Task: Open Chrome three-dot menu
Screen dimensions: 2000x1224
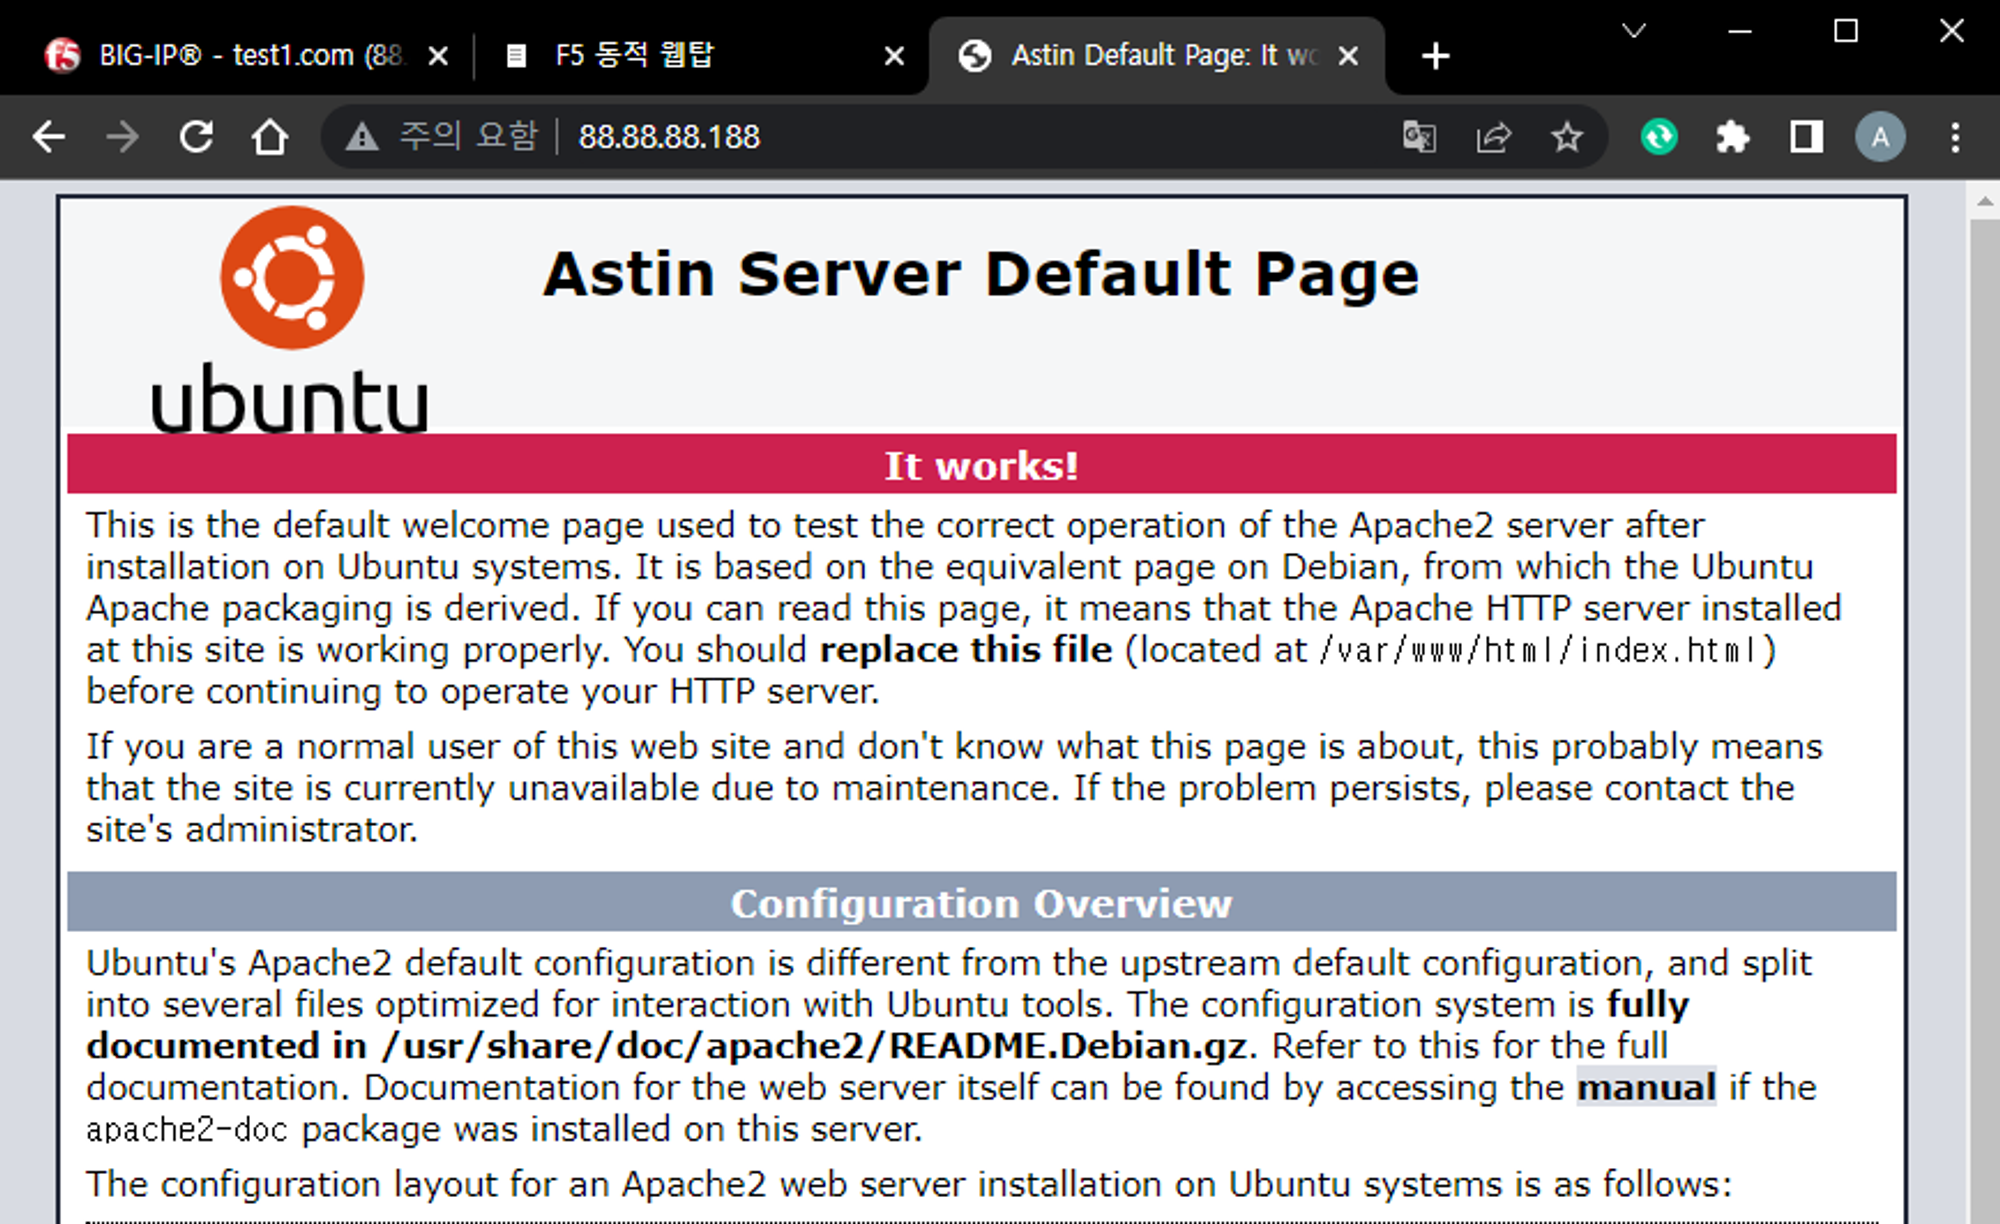Action: (x=1955, y=137)
